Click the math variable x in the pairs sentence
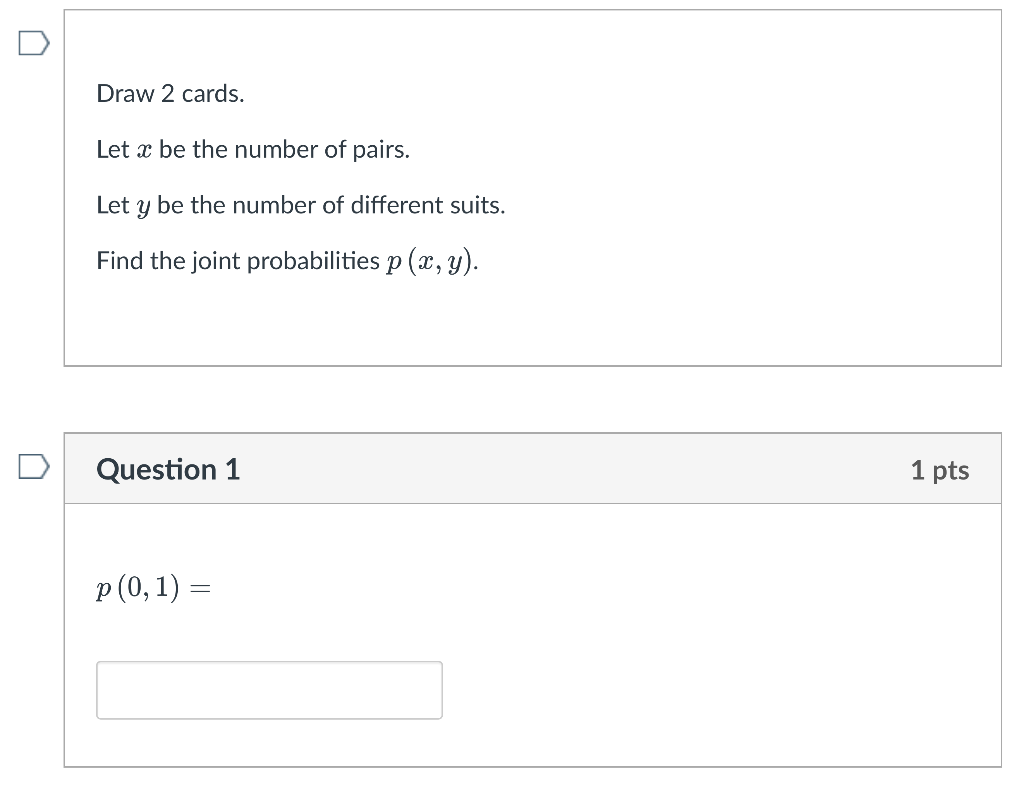The height and width of the screenshot is (794, 1024). (x=144, y=151)
